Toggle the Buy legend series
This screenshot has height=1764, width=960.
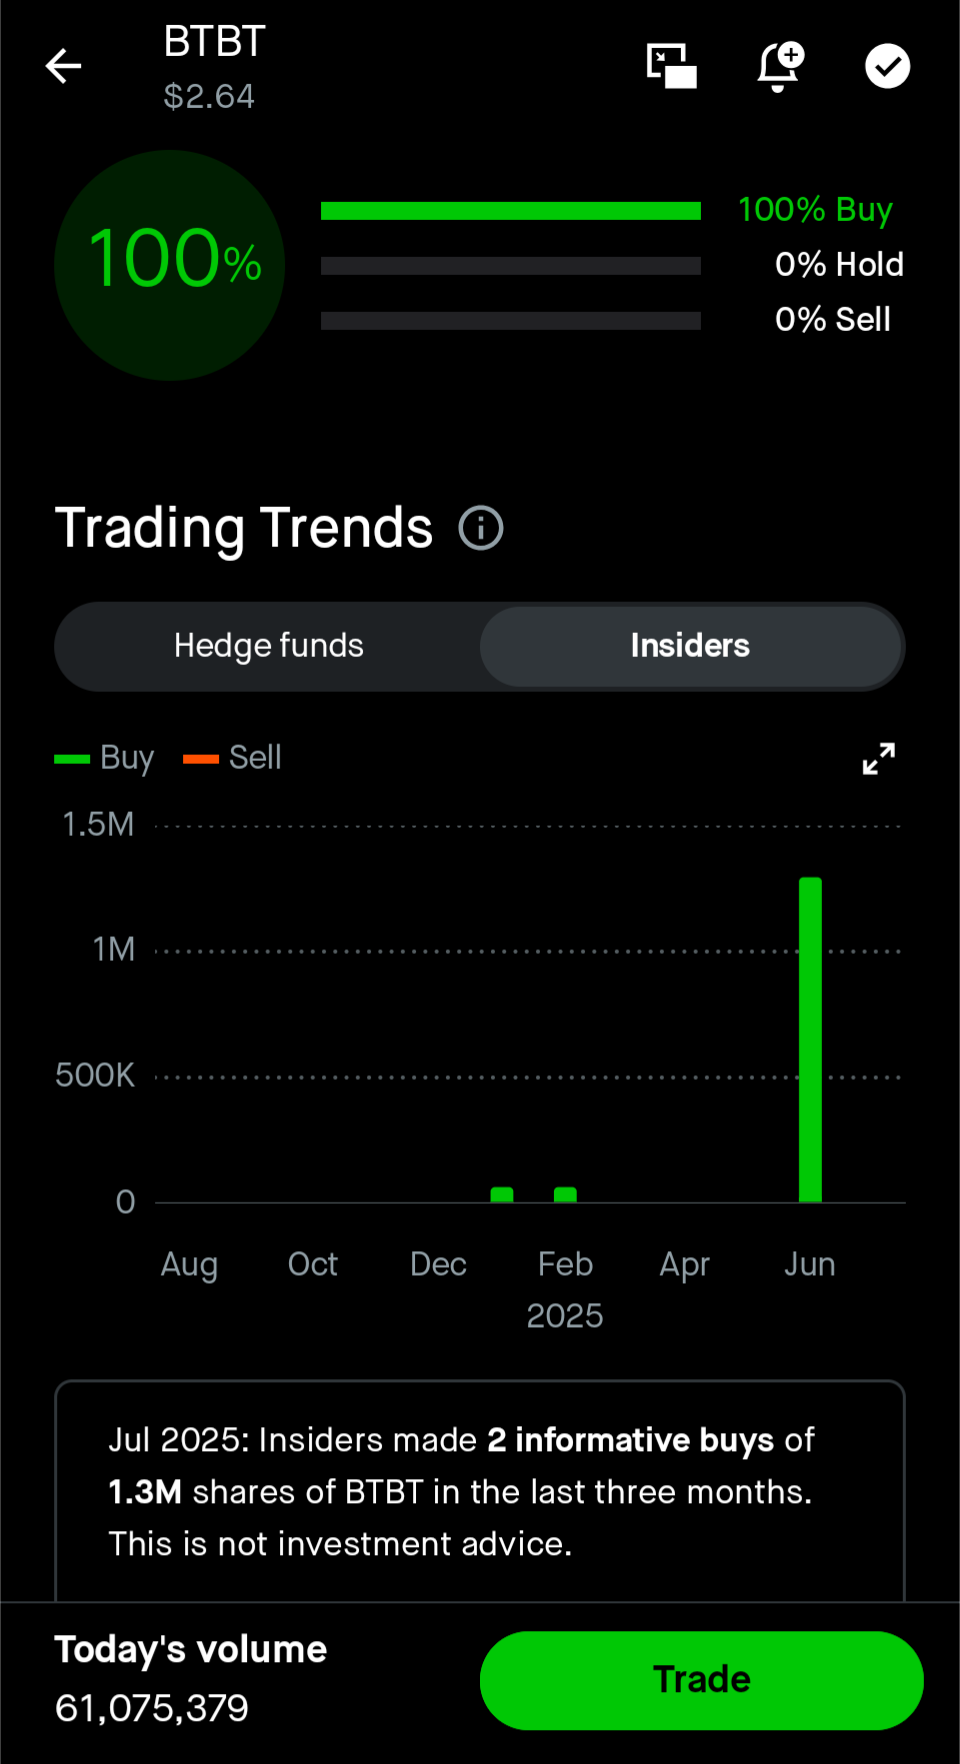click(x=104, y=758)
